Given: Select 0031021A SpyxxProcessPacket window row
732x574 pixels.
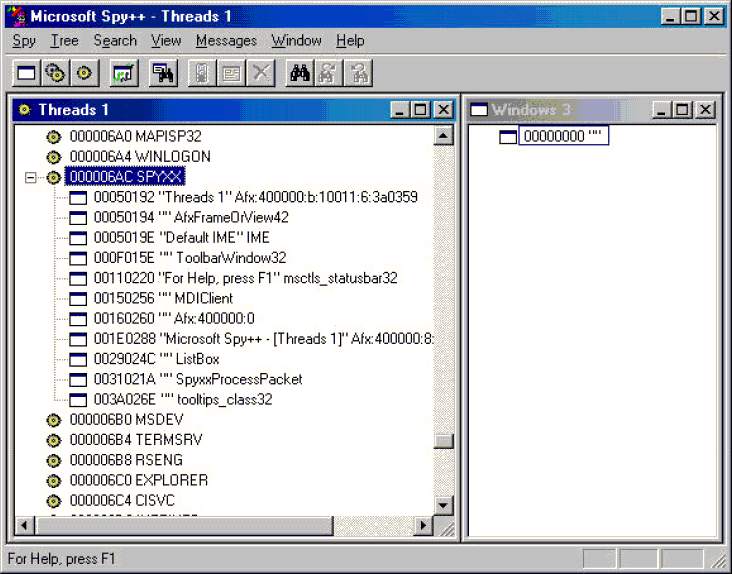Looking at the screenshot, I should (198, 379).
